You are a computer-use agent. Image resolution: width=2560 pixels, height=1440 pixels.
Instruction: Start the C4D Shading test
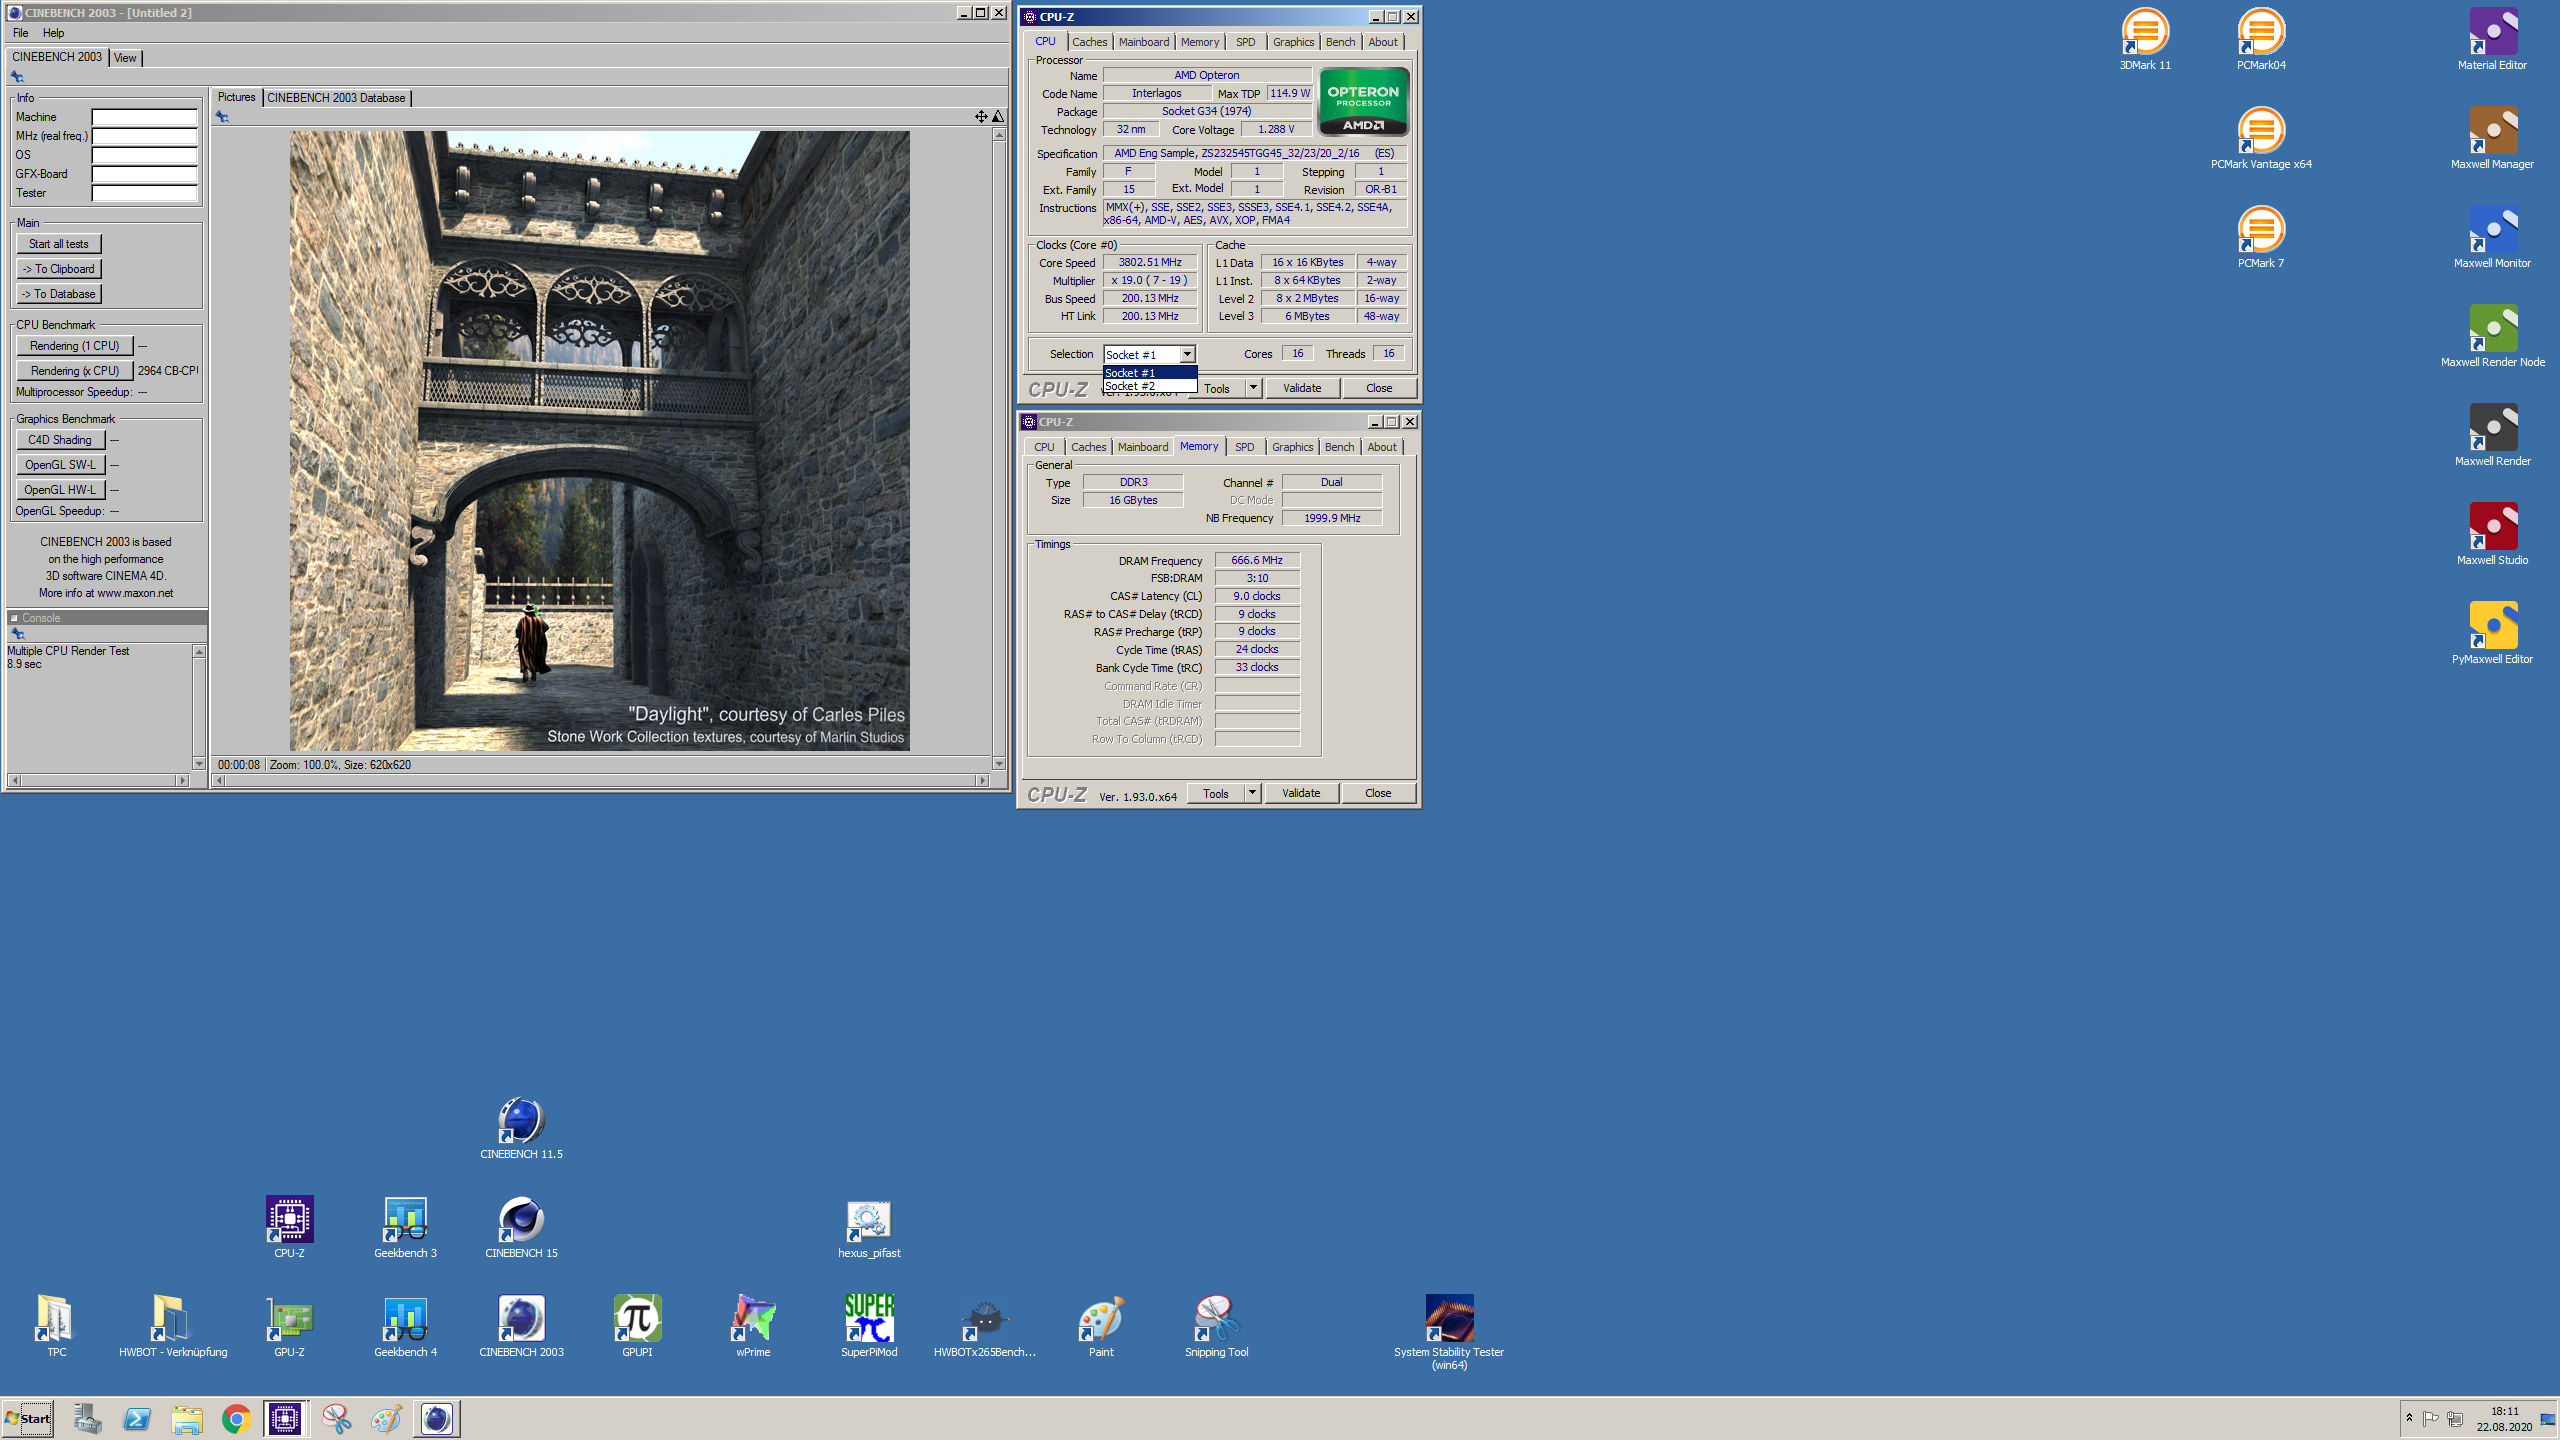60,440
